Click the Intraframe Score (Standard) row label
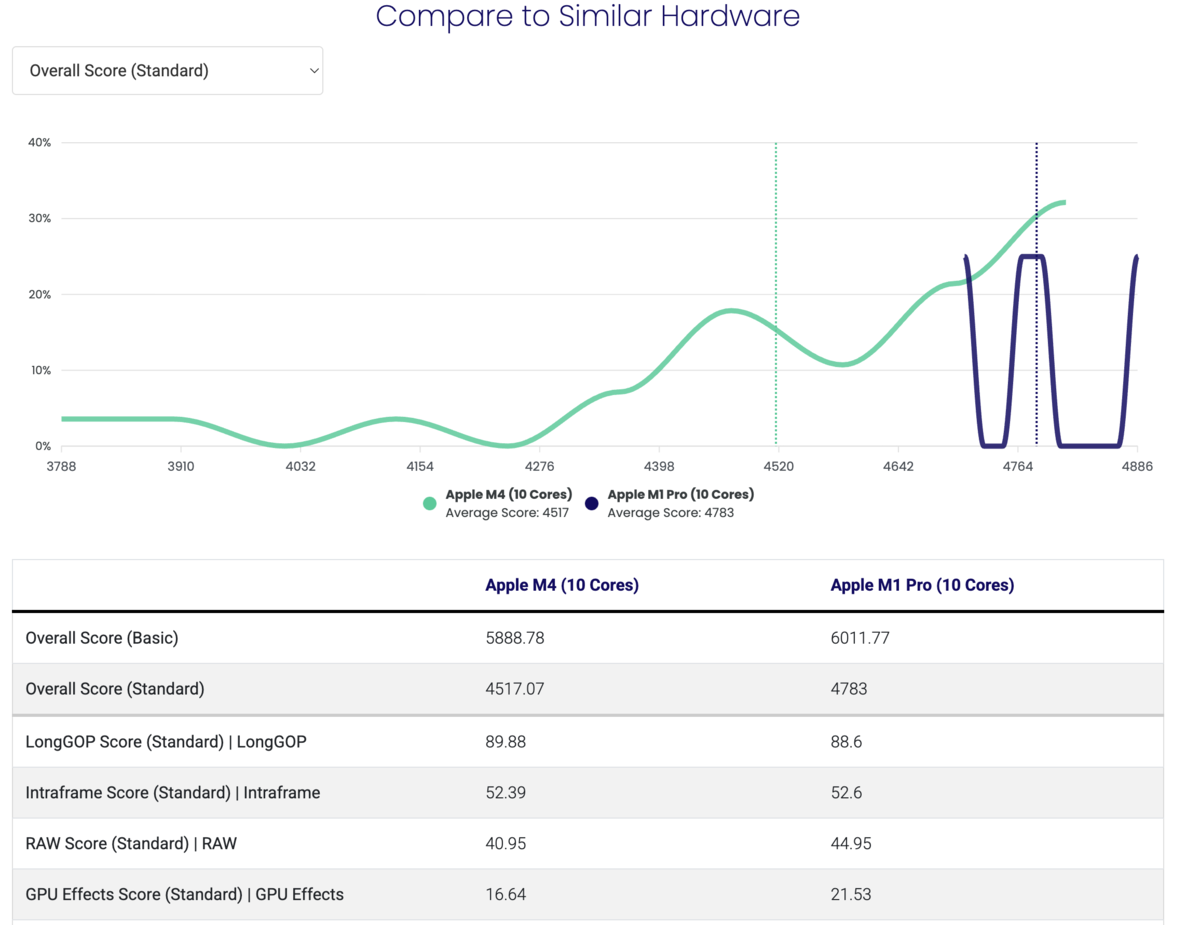 173,793
